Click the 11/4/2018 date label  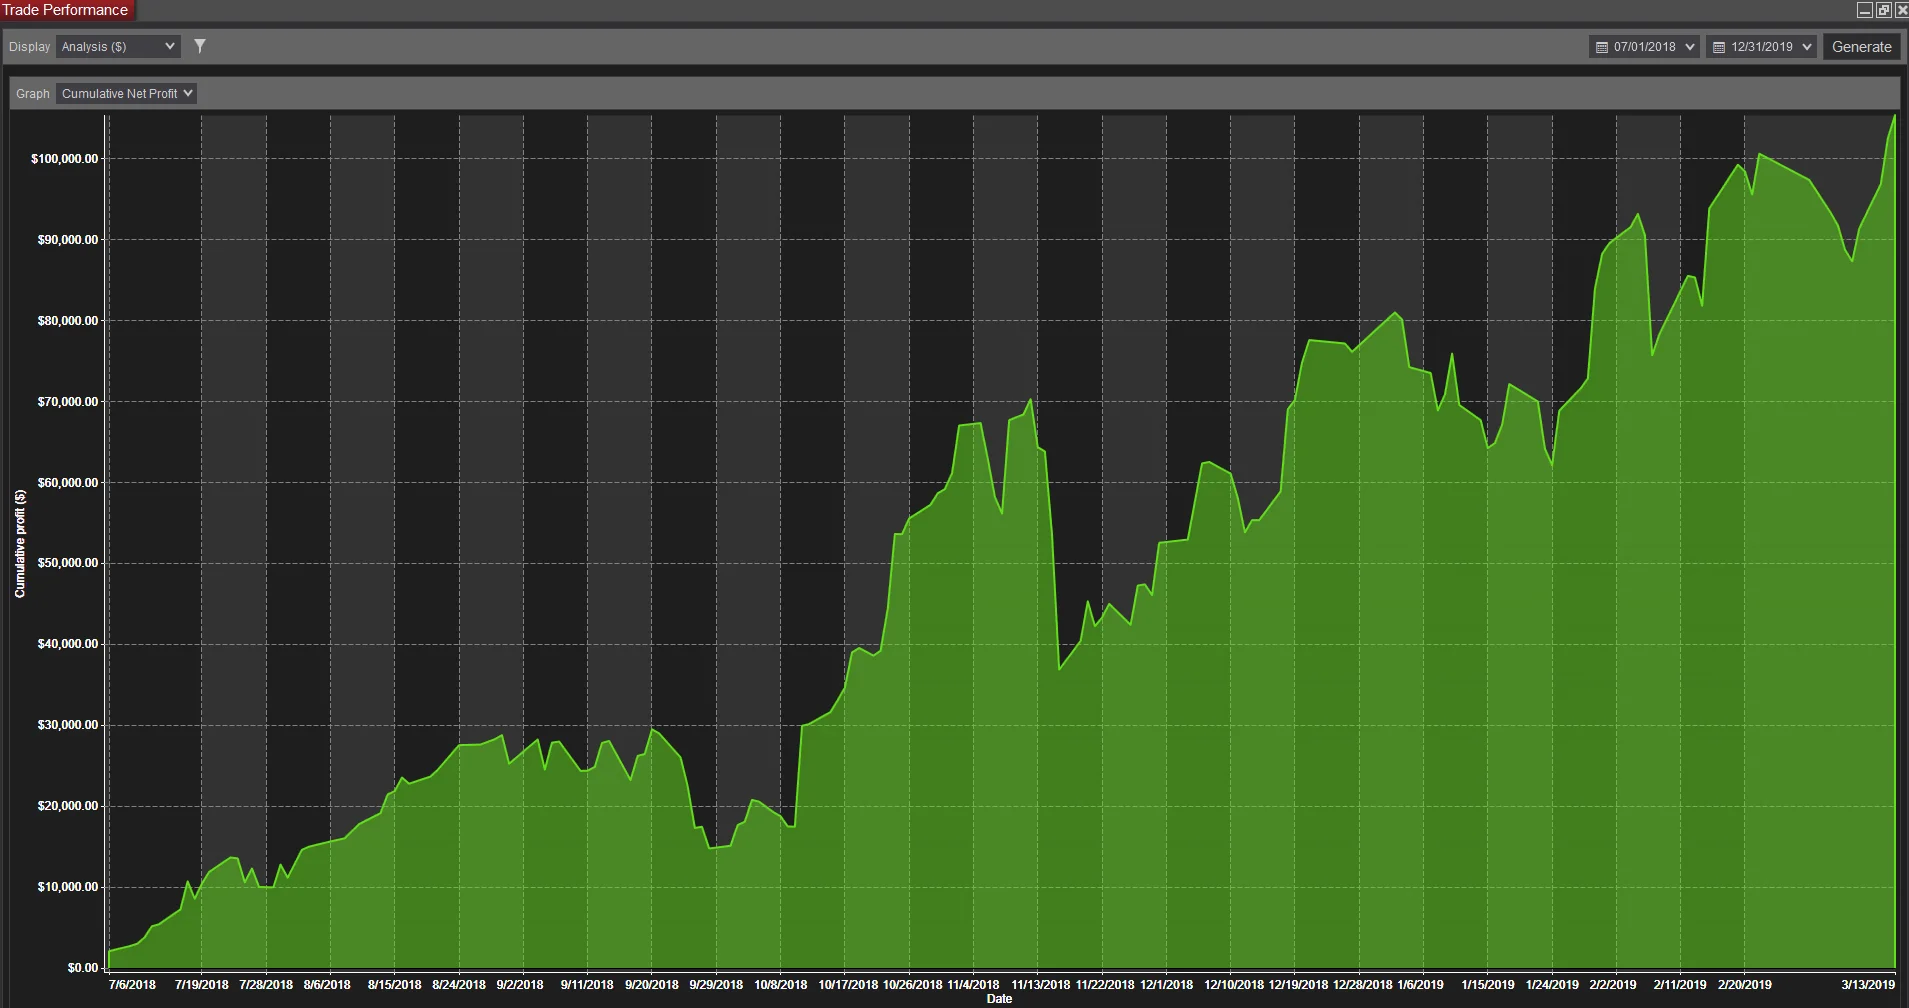coord(973,985)
